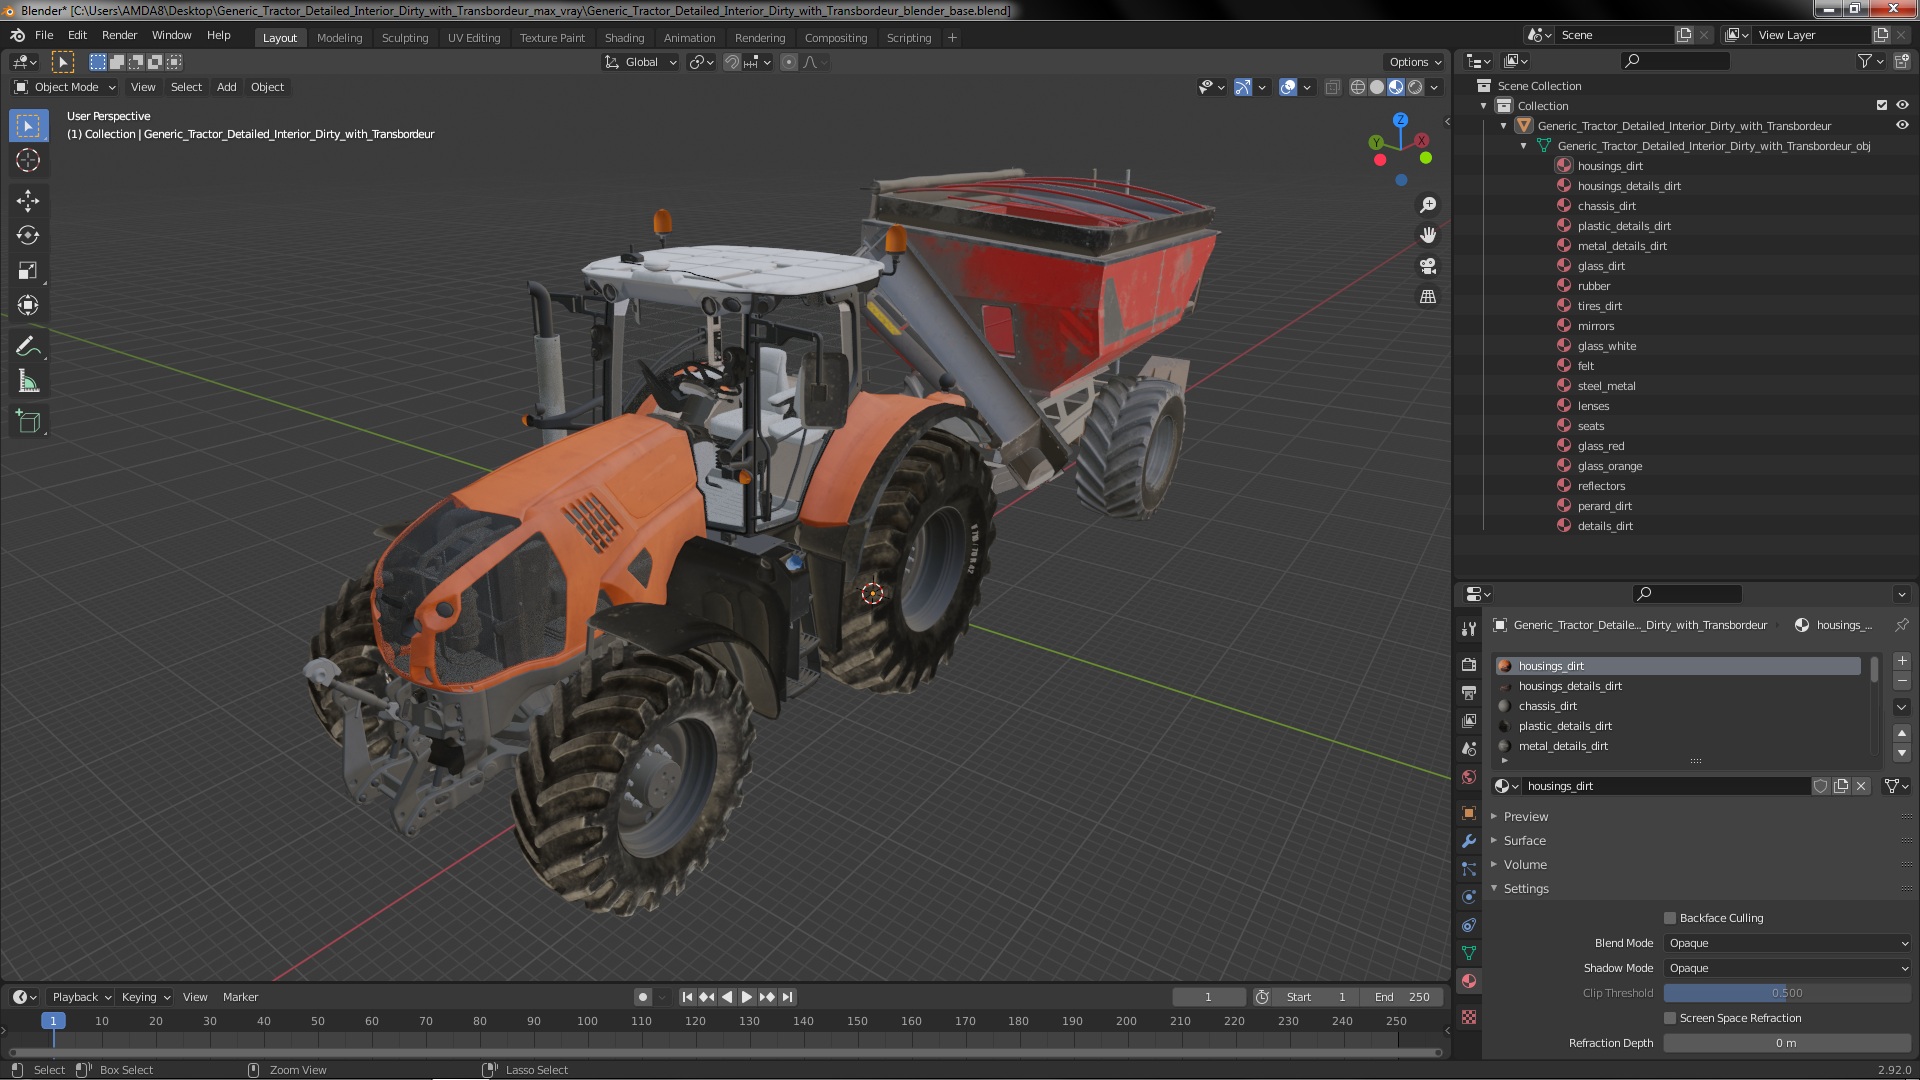1920x1080 pixels.
Task: Enable the Backface Culling checkbox
Action: point(1670,918)
